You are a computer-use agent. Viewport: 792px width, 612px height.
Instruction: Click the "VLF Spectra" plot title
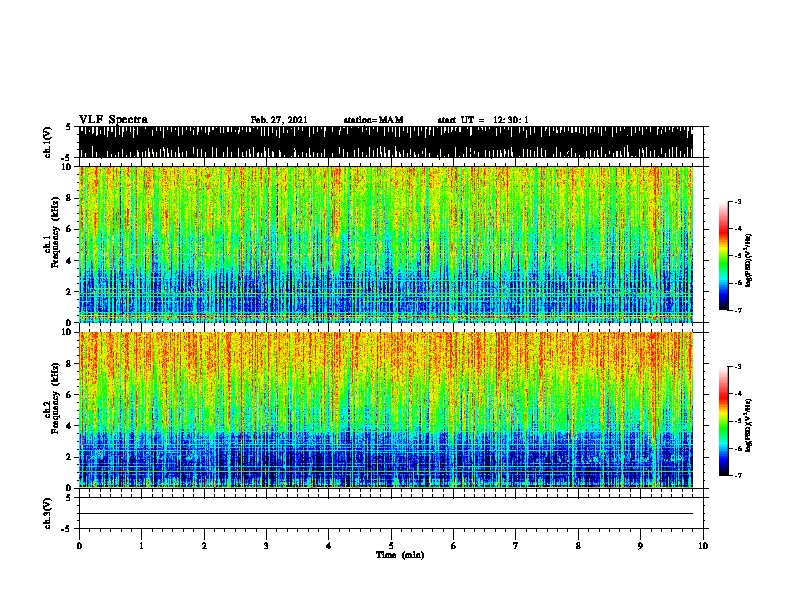pos(113,120)
